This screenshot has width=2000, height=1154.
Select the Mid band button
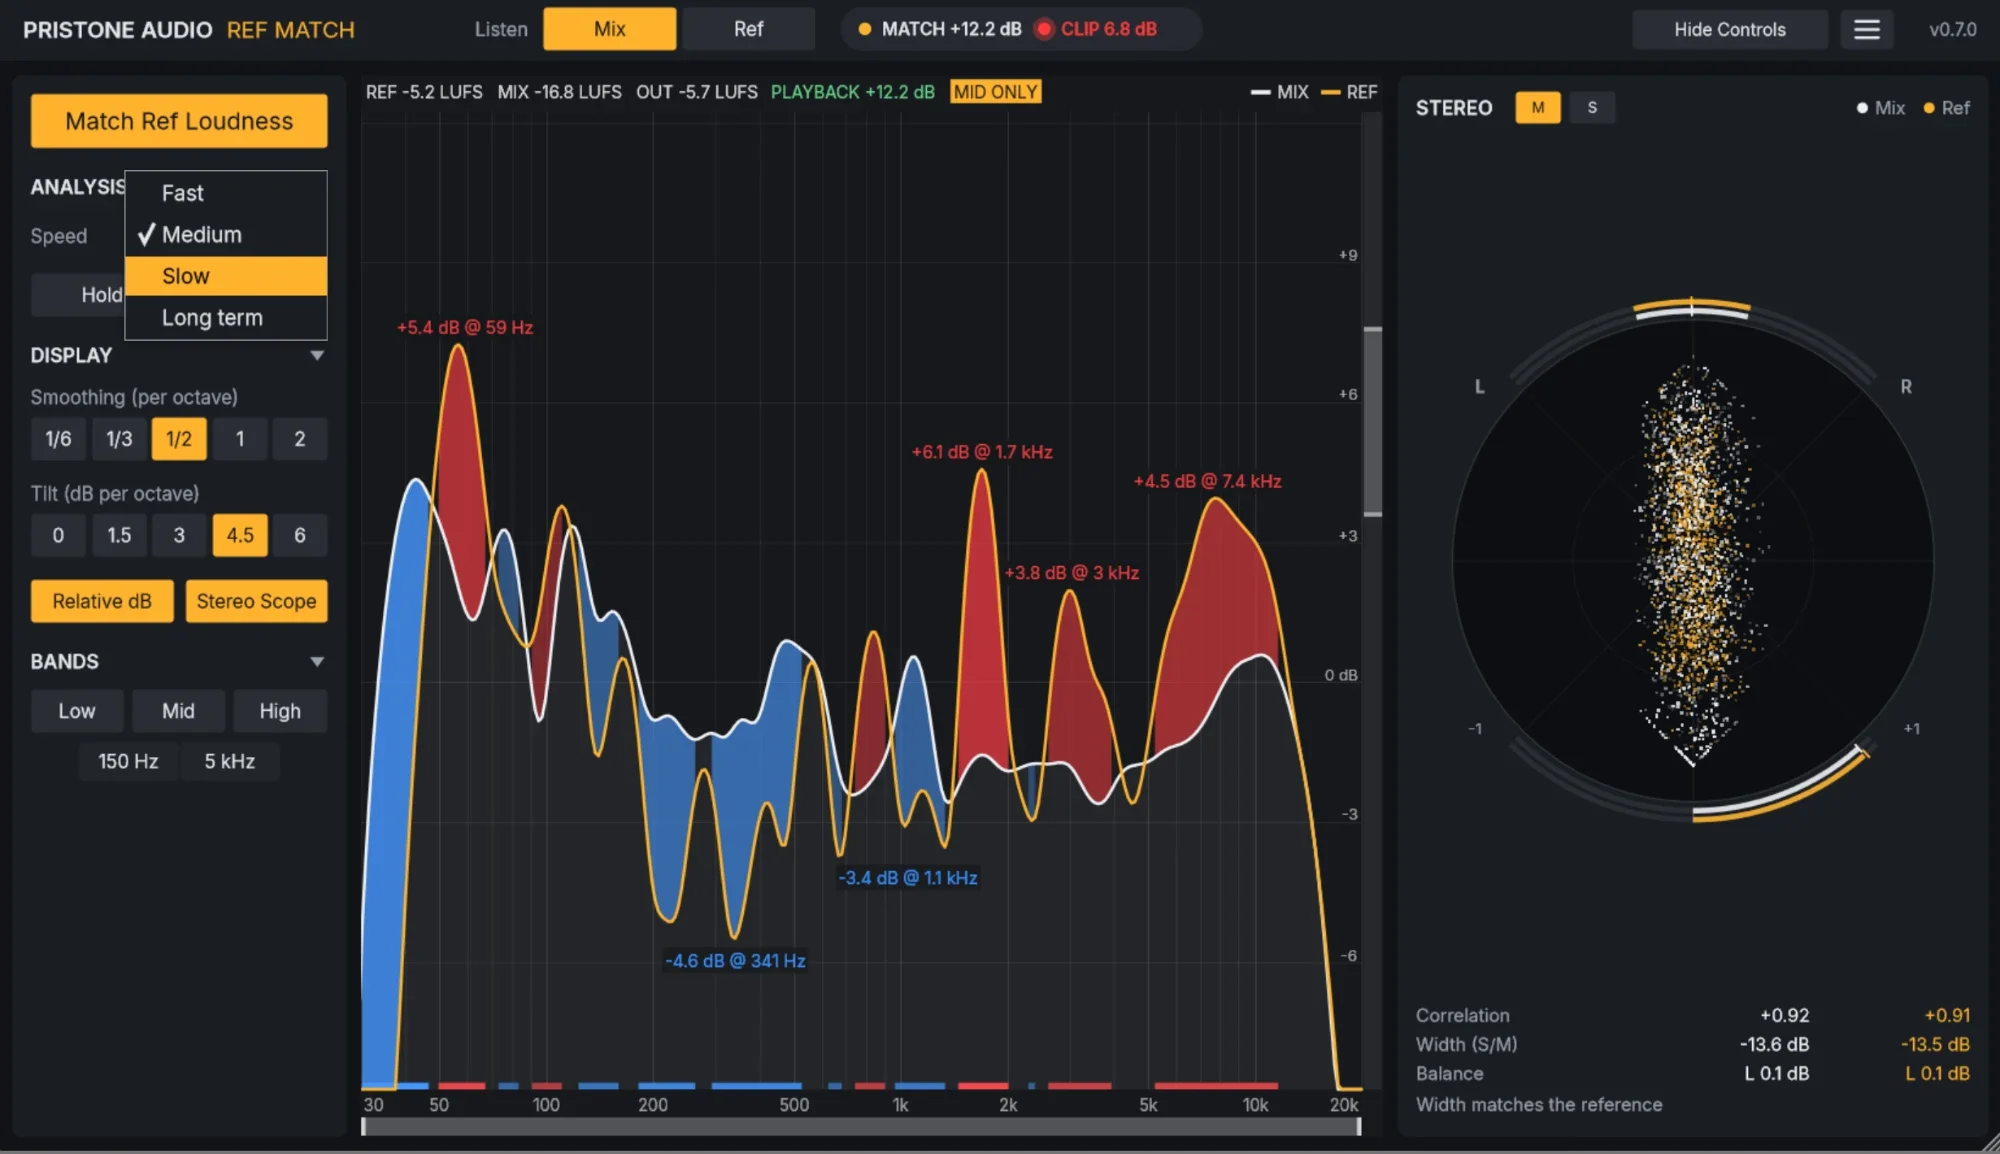(x=178, y=711)
